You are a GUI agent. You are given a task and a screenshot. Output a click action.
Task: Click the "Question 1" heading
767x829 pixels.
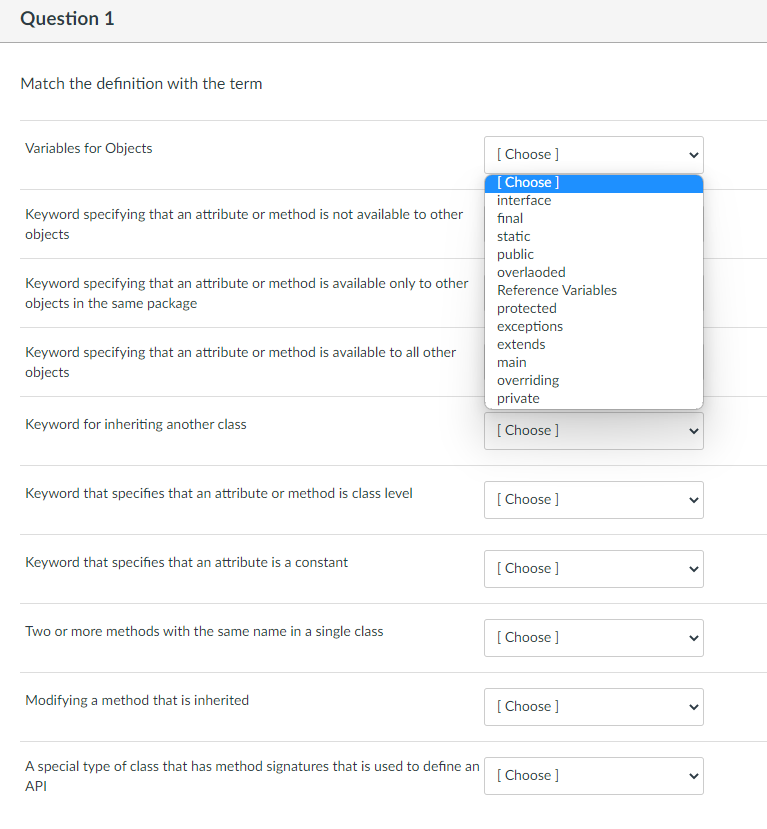67,18
